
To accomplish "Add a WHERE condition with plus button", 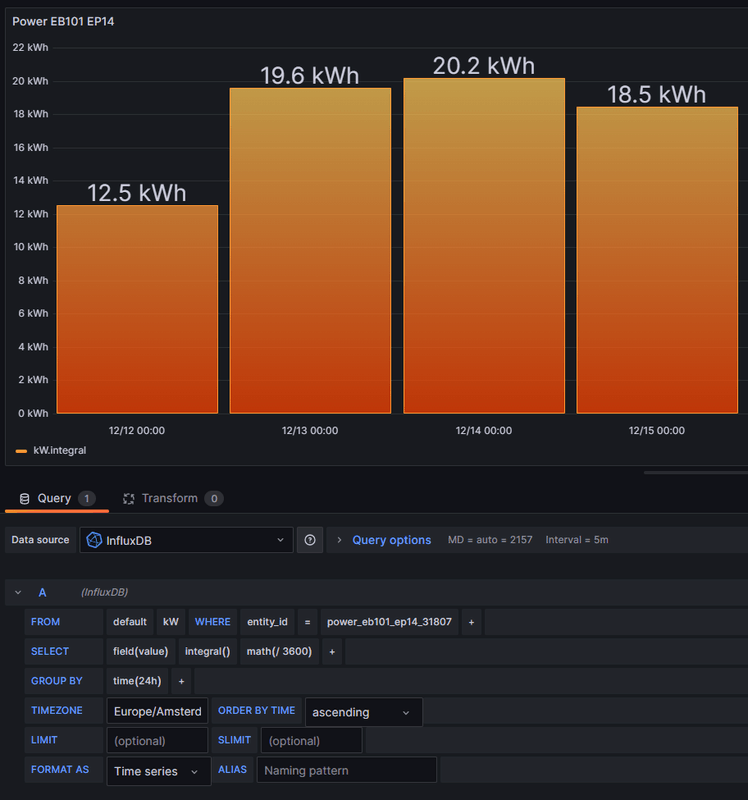I will (x=472, y=622).
